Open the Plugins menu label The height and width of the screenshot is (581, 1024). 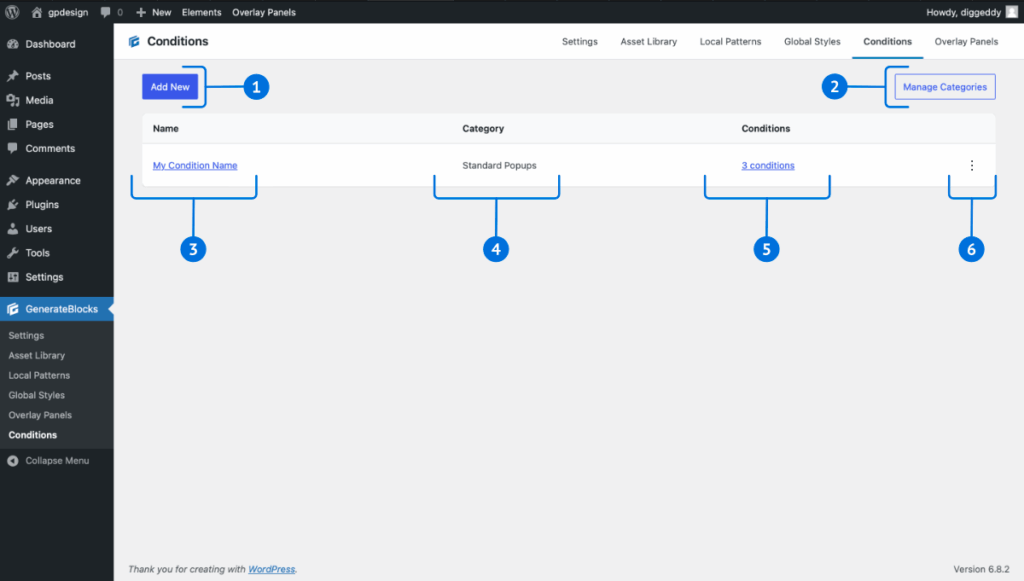coord(42,204)
